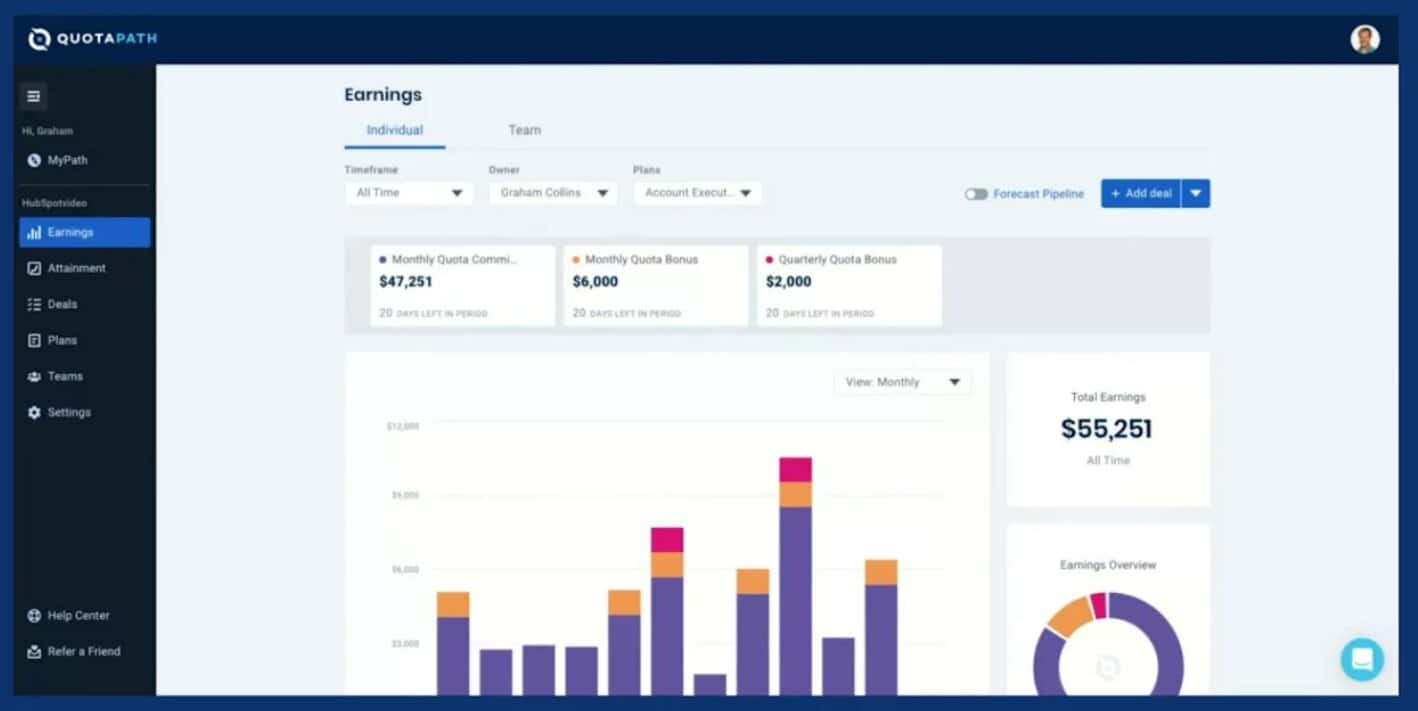Expand the Add deal arrow dropdown
The width and height of the screenshot is (1418, 711).
click(1196, 194)
